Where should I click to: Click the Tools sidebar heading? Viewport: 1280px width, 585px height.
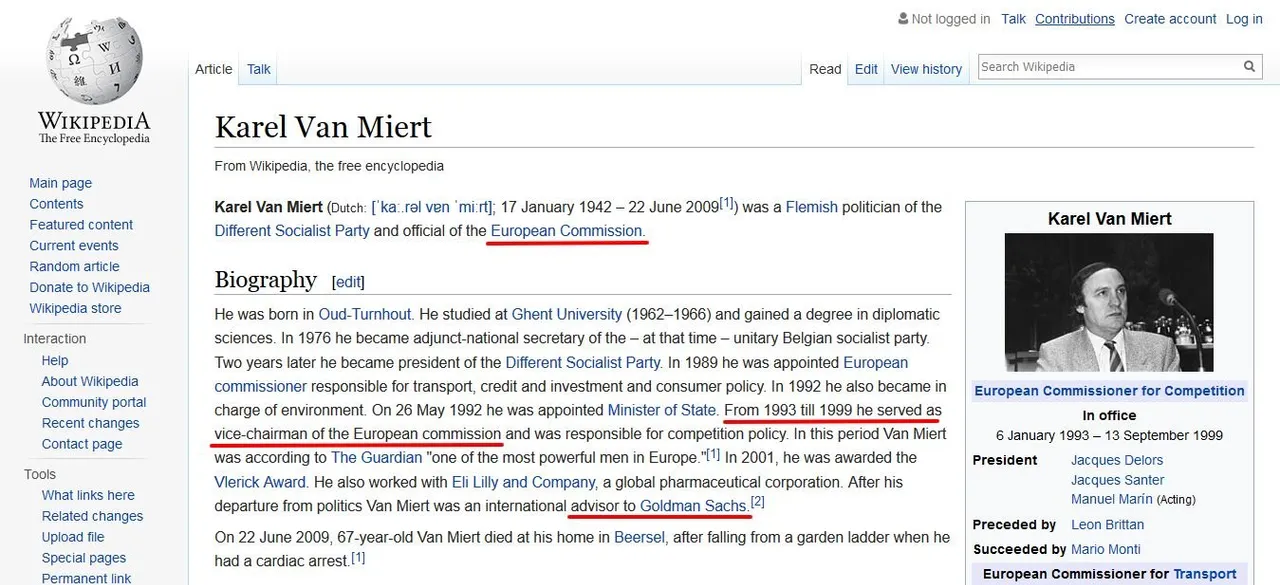(x=40, y=474)
